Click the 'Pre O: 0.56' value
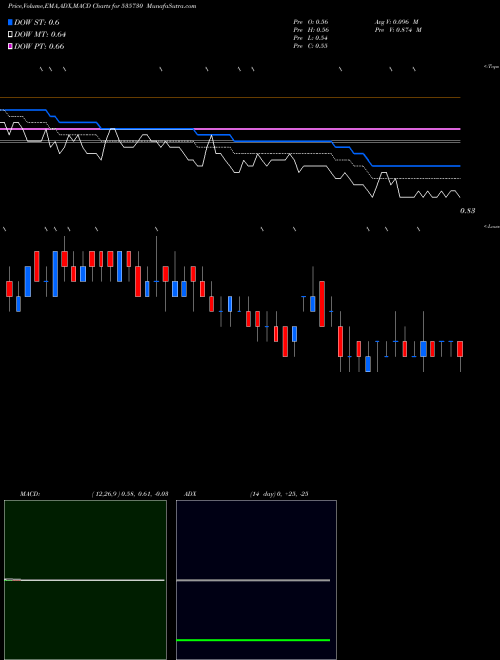Image resolution: width=500 pixels, height=660 pixels. (311, 22)
